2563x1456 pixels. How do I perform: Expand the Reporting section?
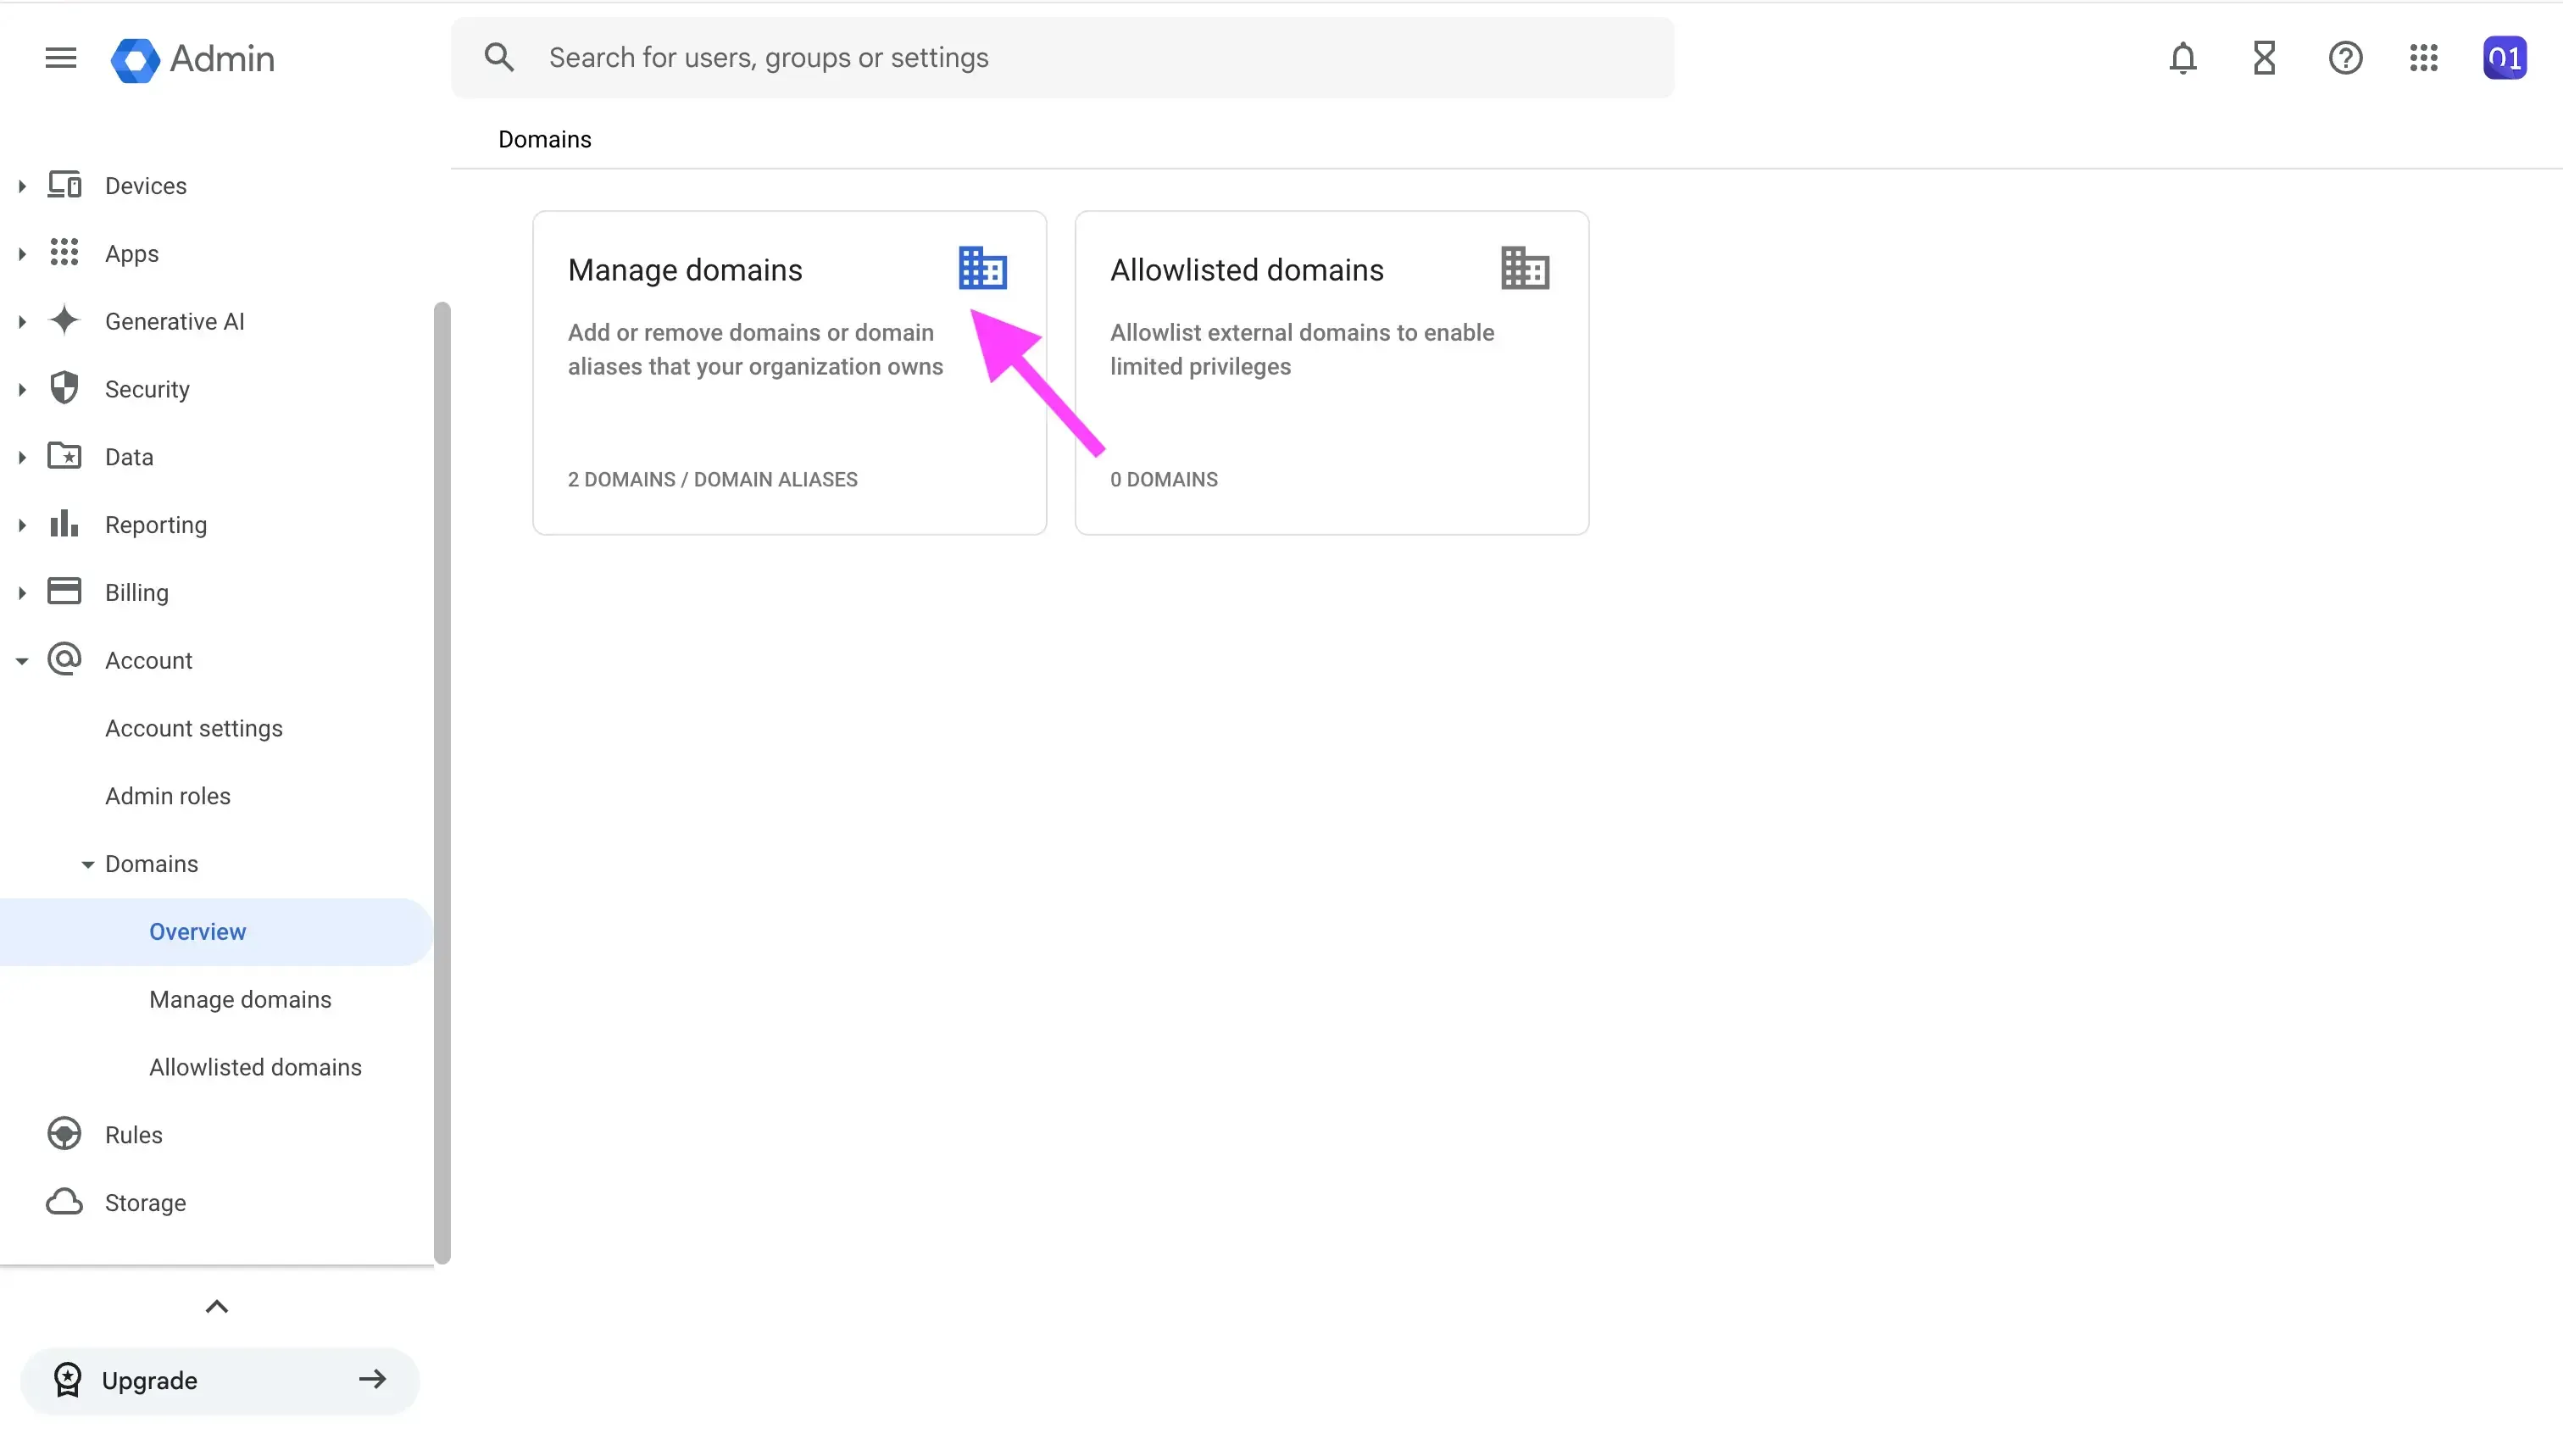(22, 524)
